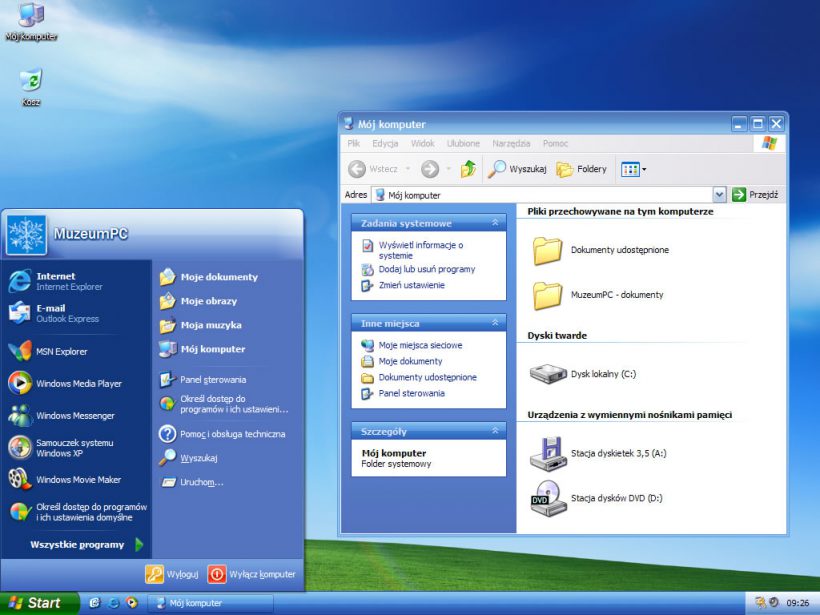This screenshot has height=615, width=820.
Task: Open the Wyszukaj search toolbar button
Action: tap(516, 169)
